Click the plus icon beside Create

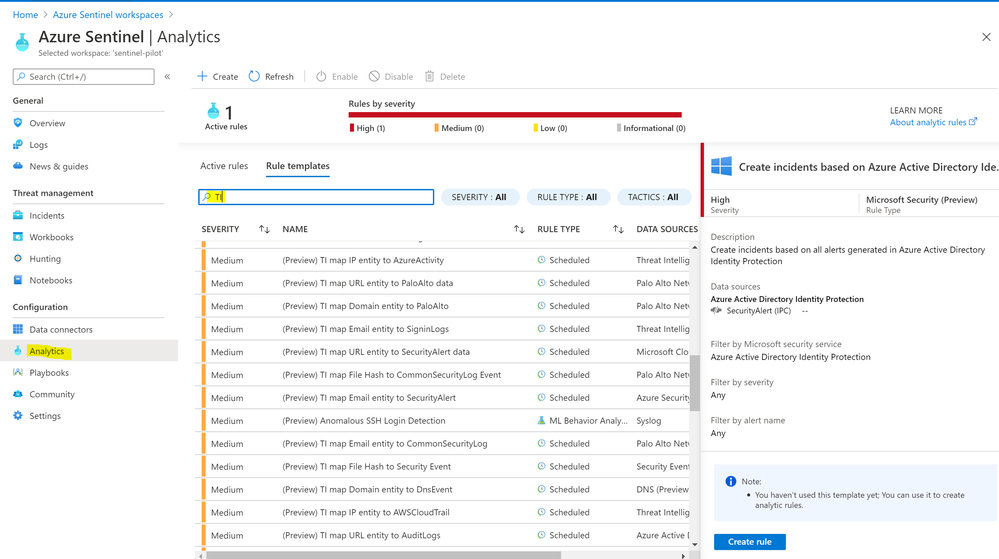[x=202, y=76]
